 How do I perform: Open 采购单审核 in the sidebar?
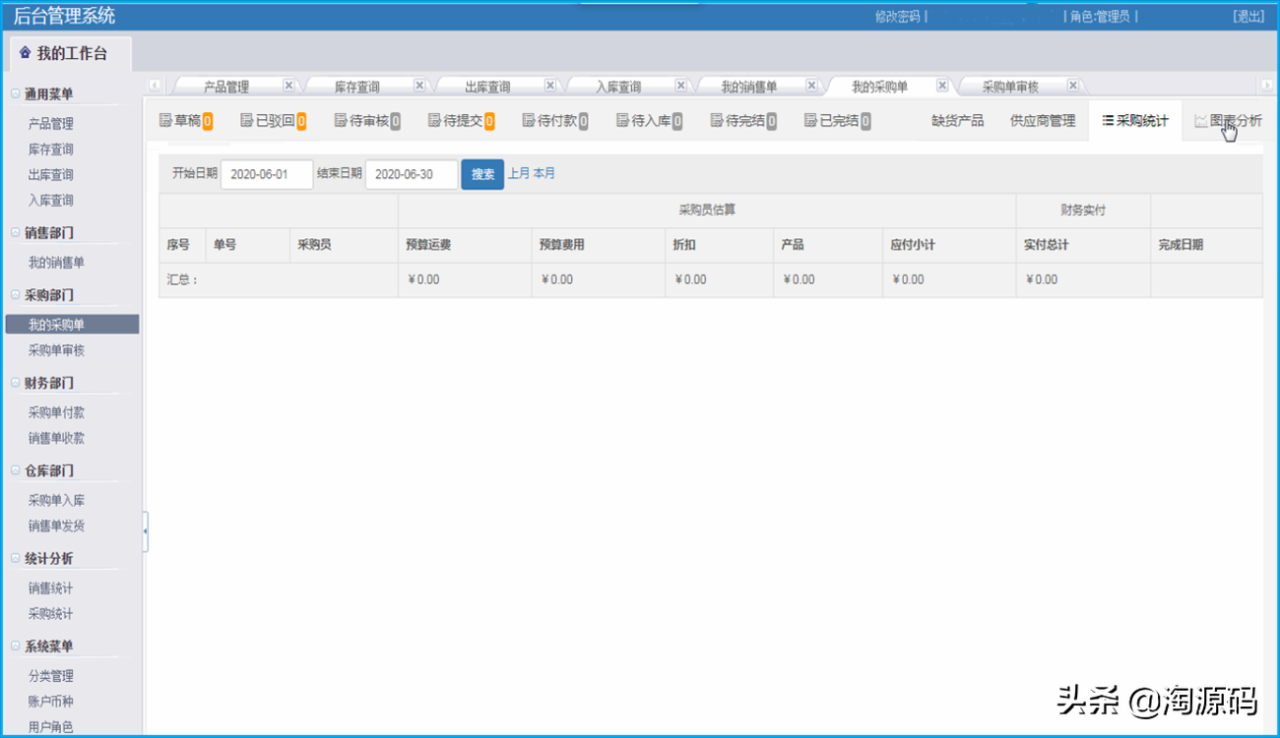57,350
